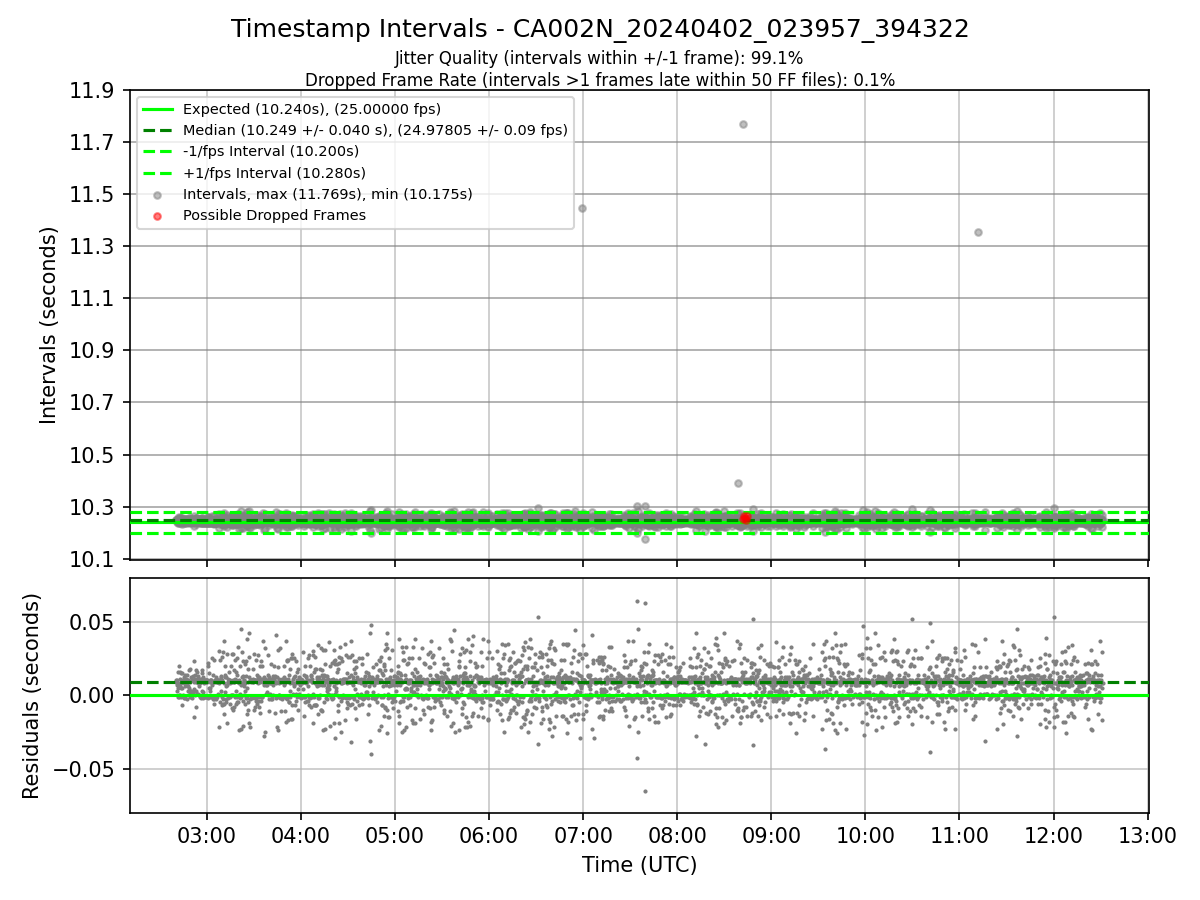
Task: Click the 10:00 x-axis tick label
Action: click(x=865, y=834)
